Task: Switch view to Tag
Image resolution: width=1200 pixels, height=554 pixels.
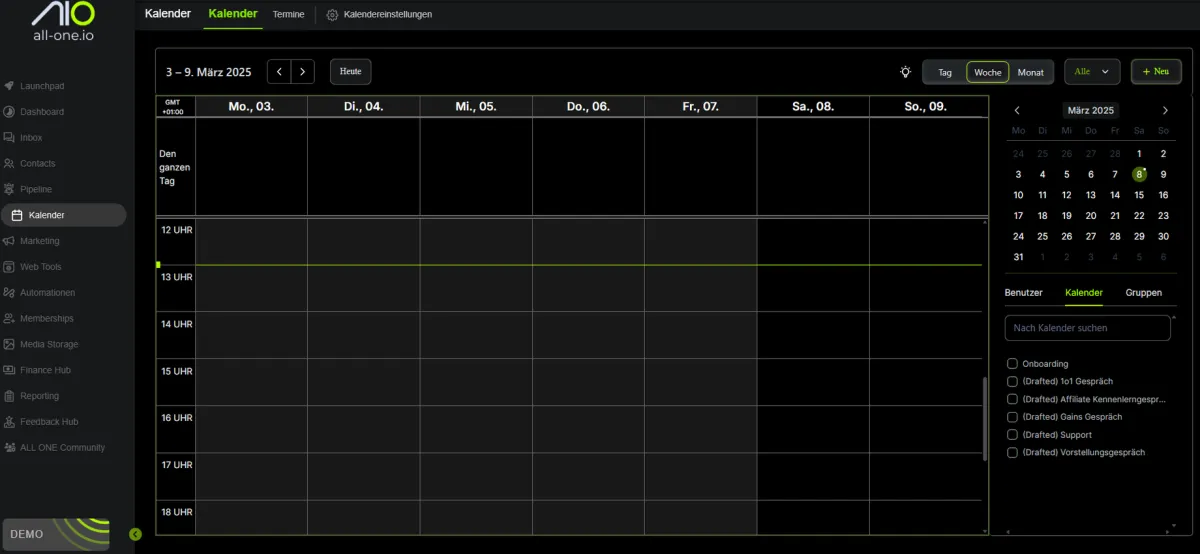Action: (945, 73)
